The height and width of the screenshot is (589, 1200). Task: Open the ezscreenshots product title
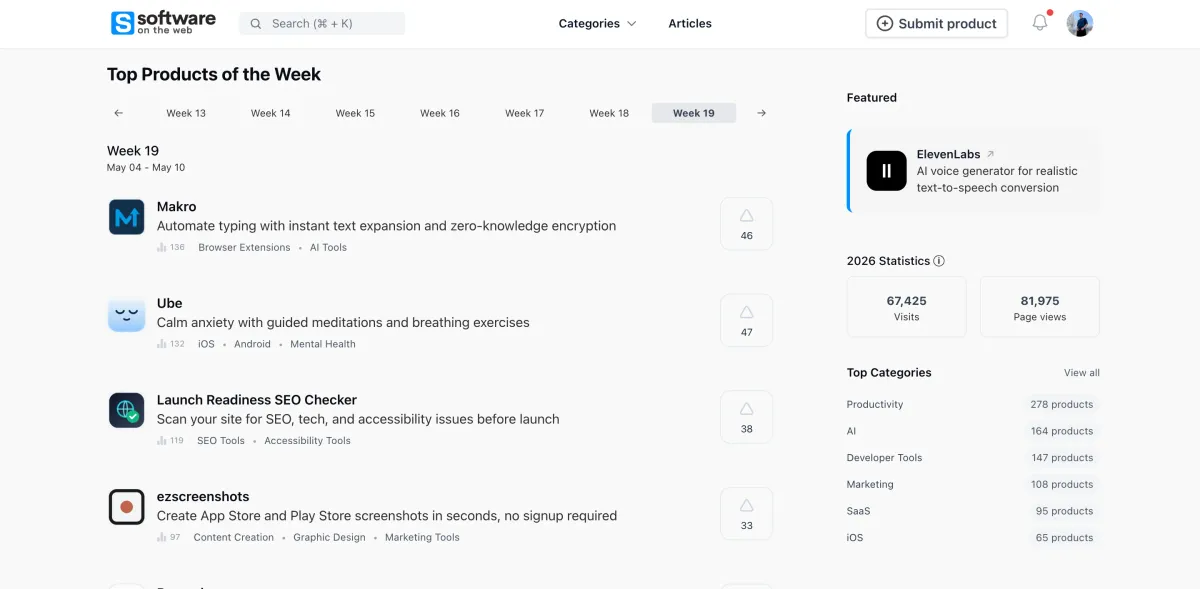[203, 496]
